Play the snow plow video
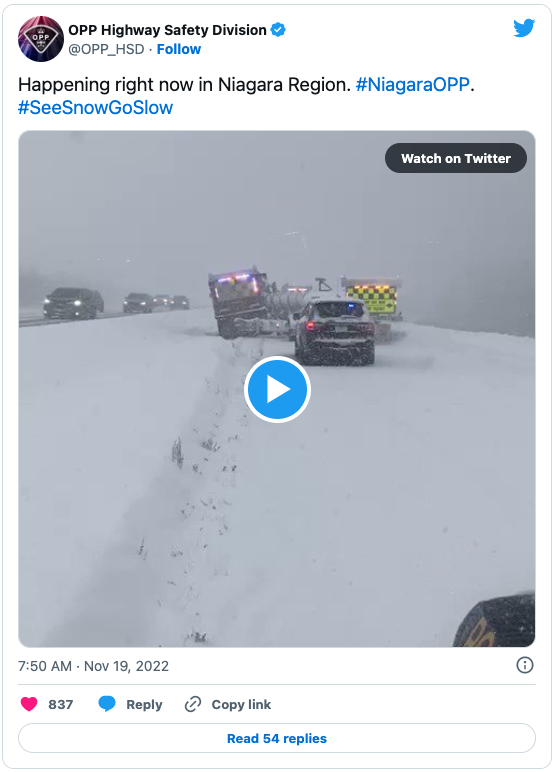The width and height of the screenshot is (555, 772). point(277,389)
